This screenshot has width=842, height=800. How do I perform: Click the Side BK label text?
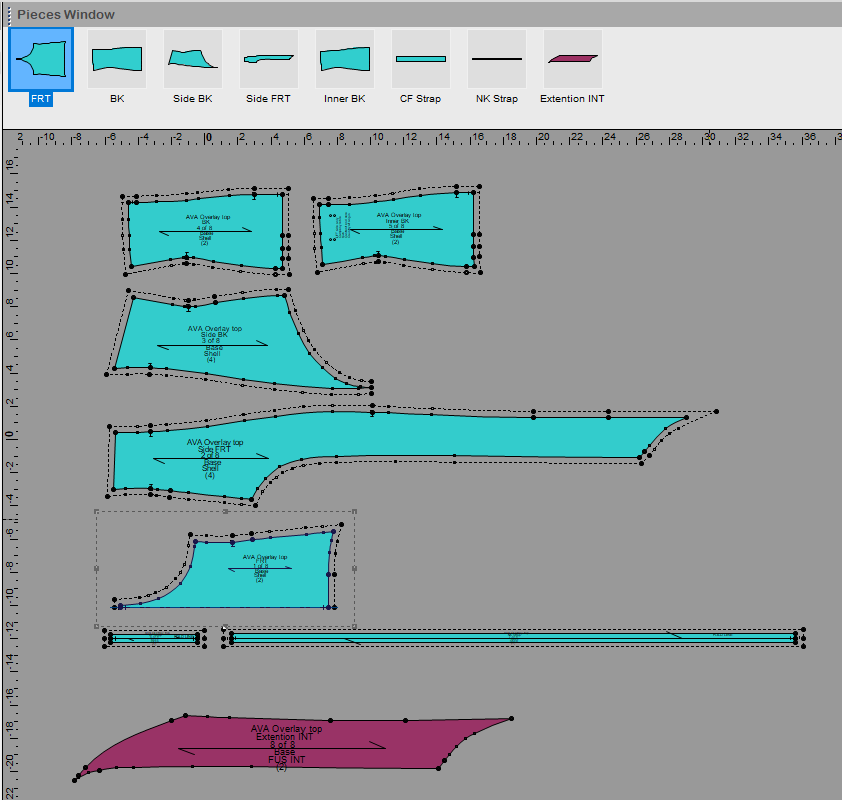click(x=193, y=99)
